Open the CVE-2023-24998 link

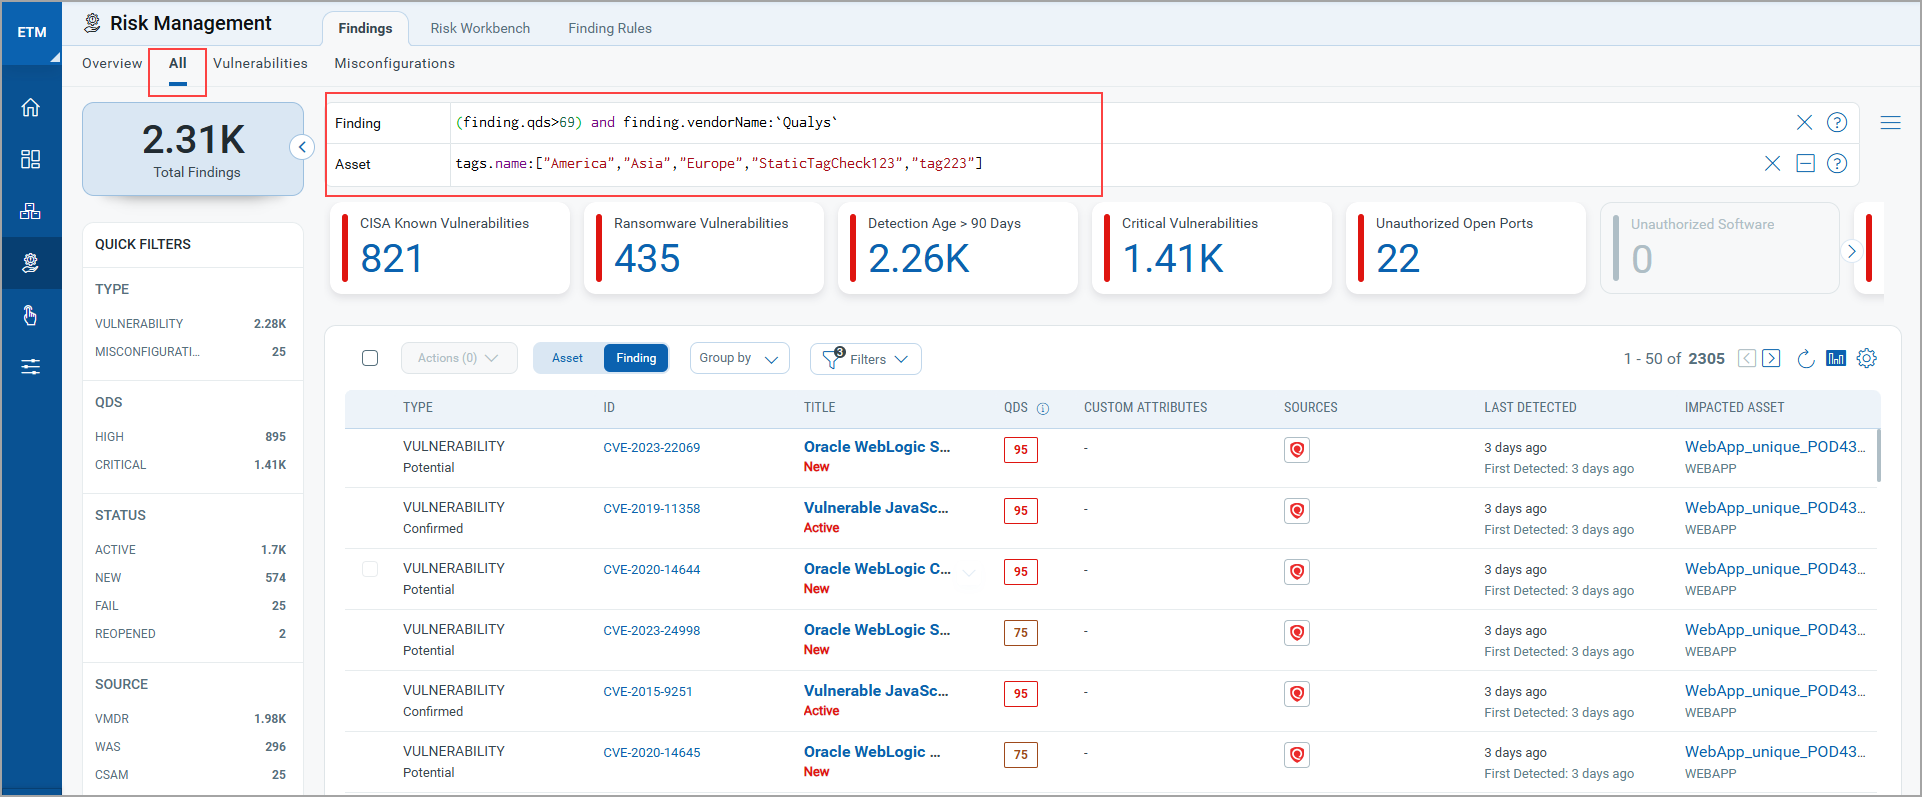[652, 631]
